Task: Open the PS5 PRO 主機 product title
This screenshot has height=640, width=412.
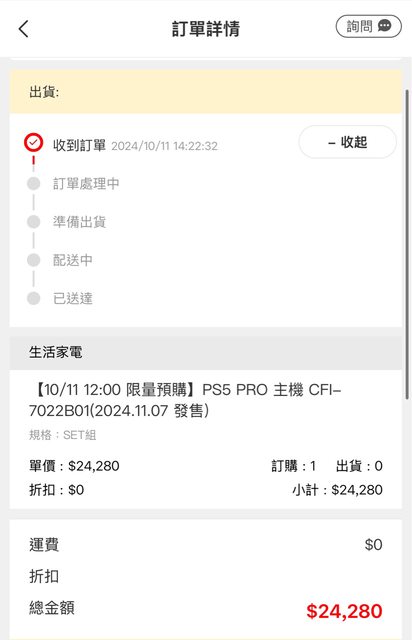Action: point(185,400)
